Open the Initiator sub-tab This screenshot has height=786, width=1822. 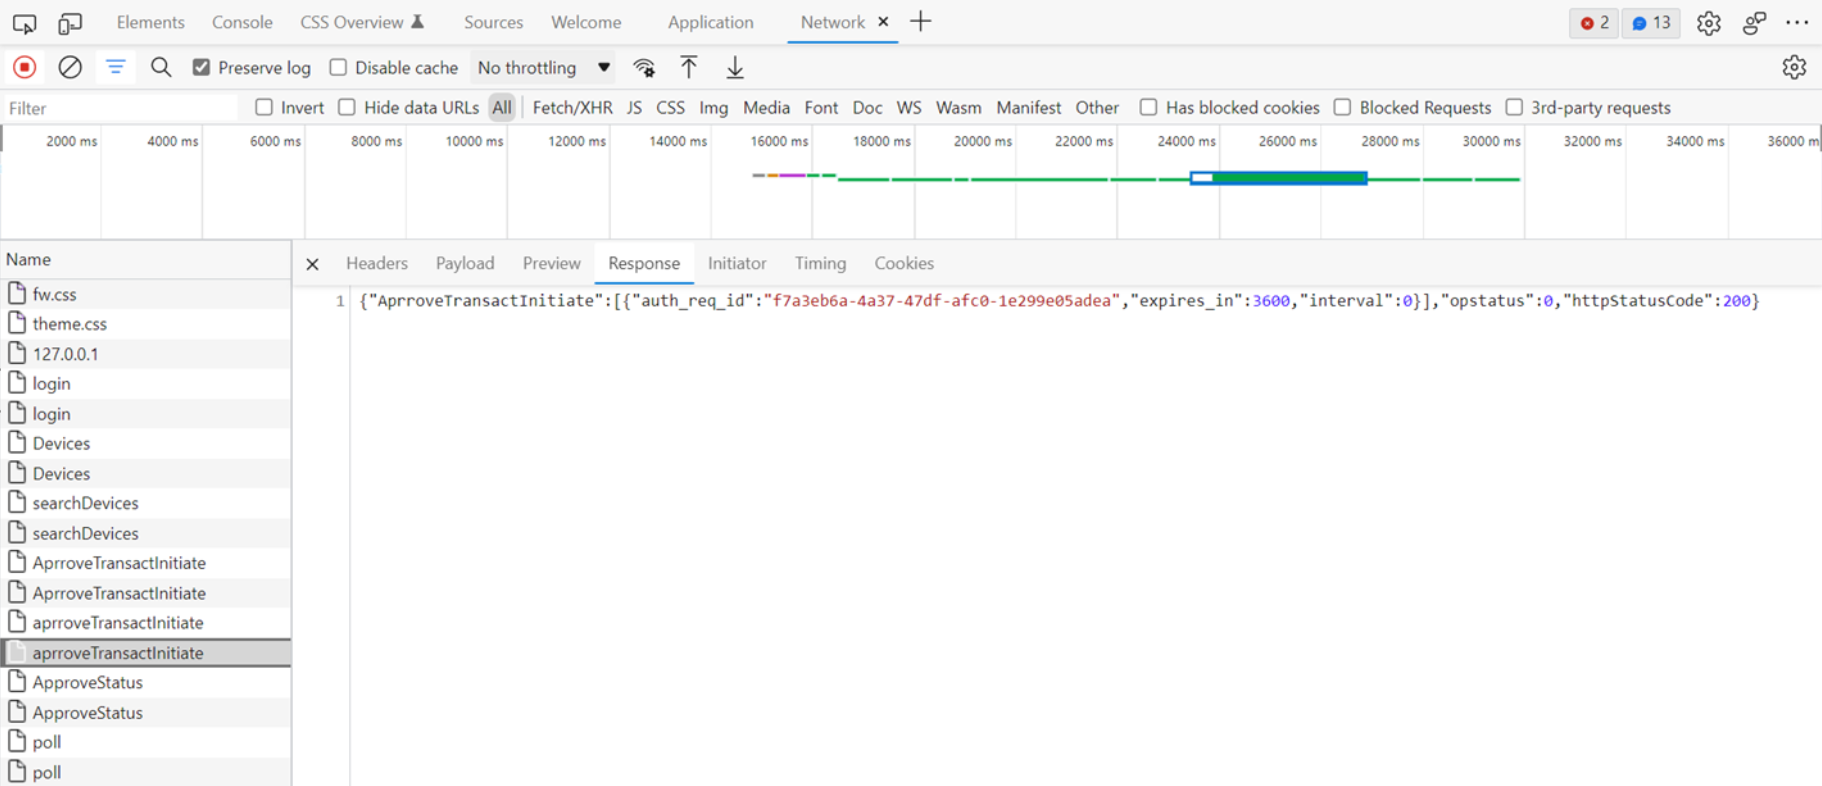pyautogui.click(x=737, y=263)
